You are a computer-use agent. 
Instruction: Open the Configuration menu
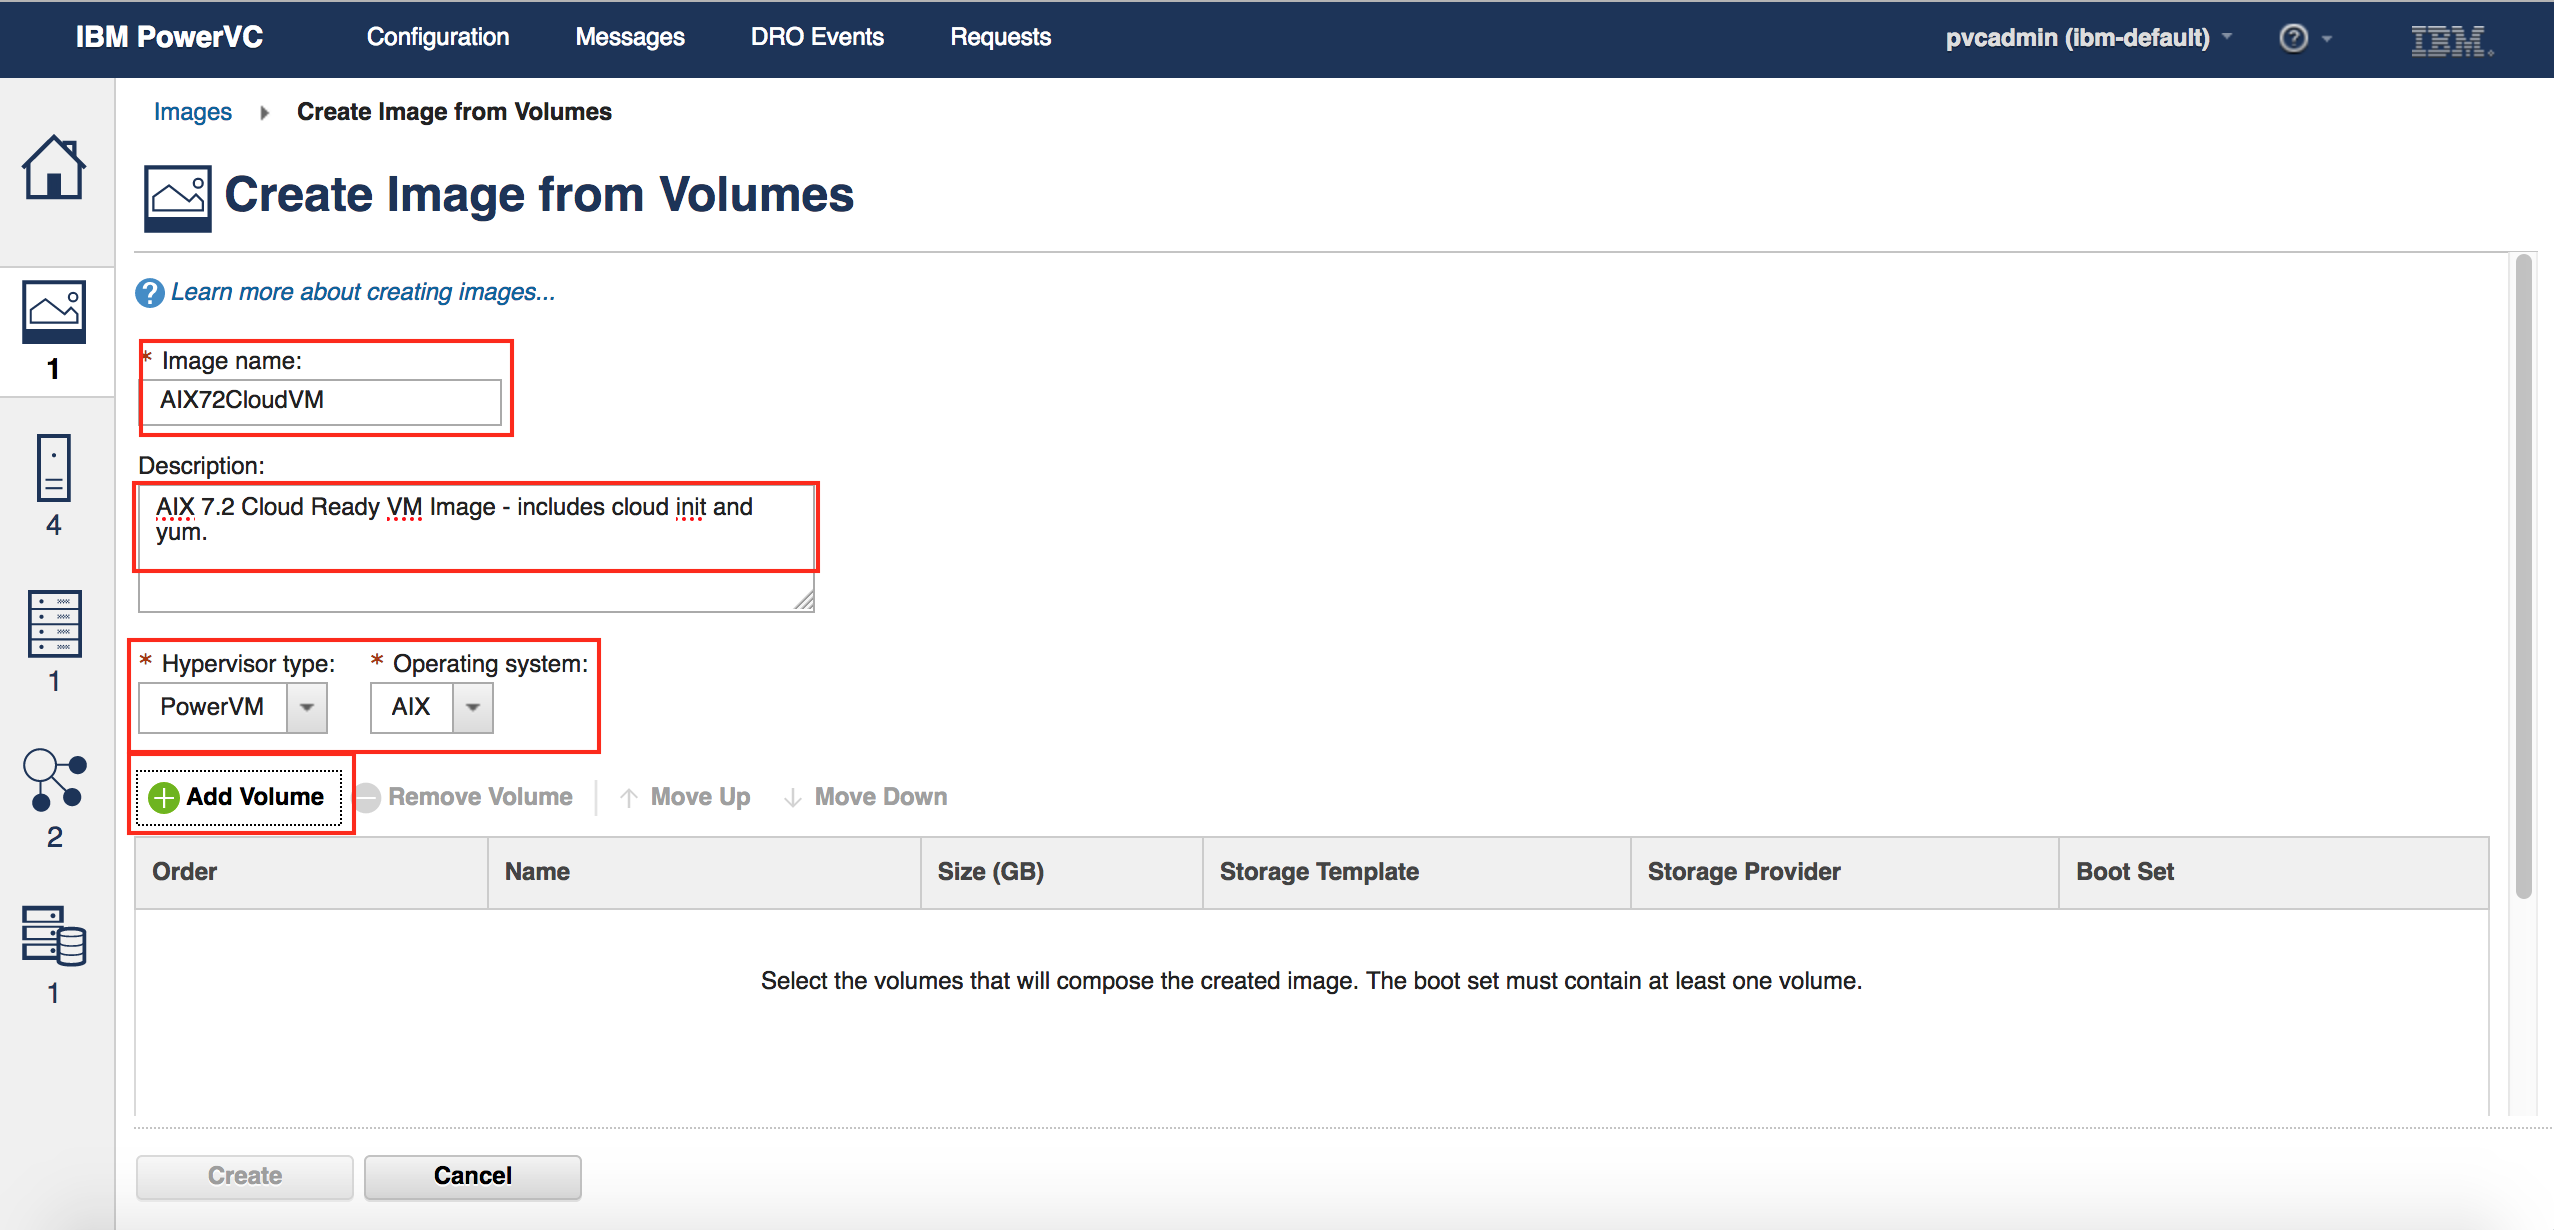point(438,37)
